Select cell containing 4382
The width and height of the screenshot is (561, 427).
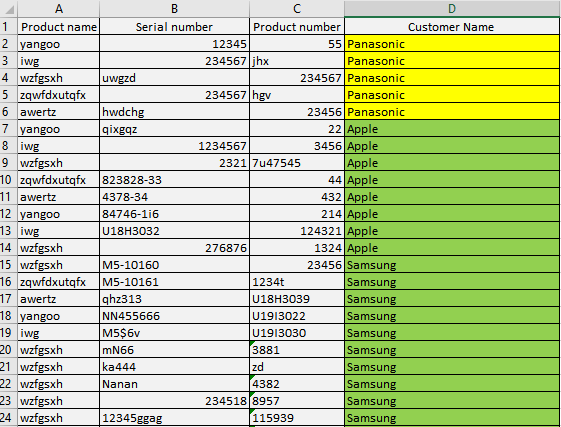coord(297,384)
